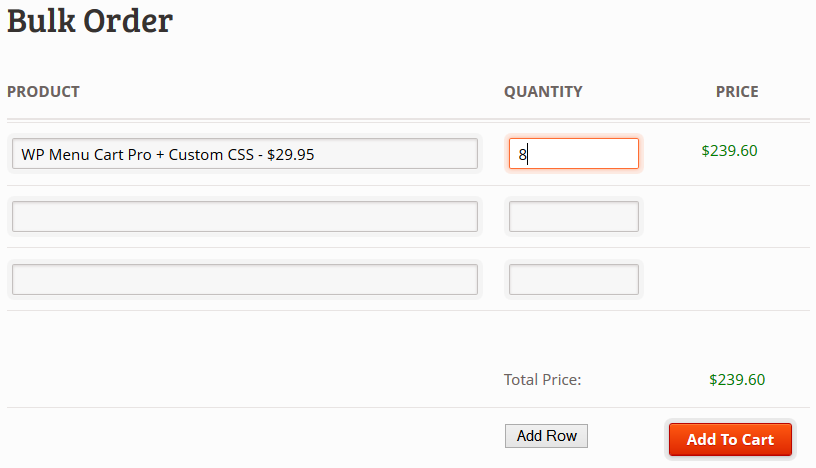Select the second row empty product field
The height and width of the screenshot is (468, 816).
pyautogui.click(x=245, y=217)
